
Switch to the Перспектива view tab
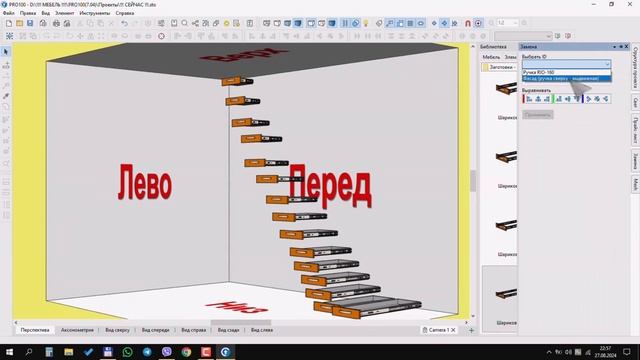pos(35,330)
